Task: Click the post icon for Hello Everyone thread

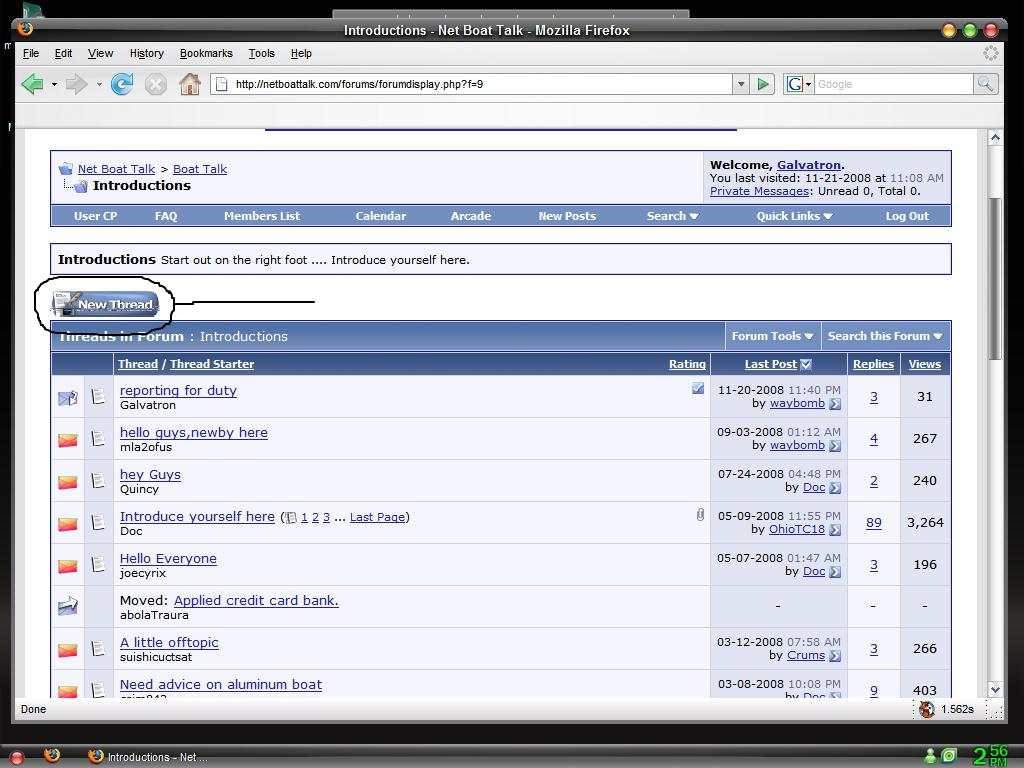Action: (99, 564)
